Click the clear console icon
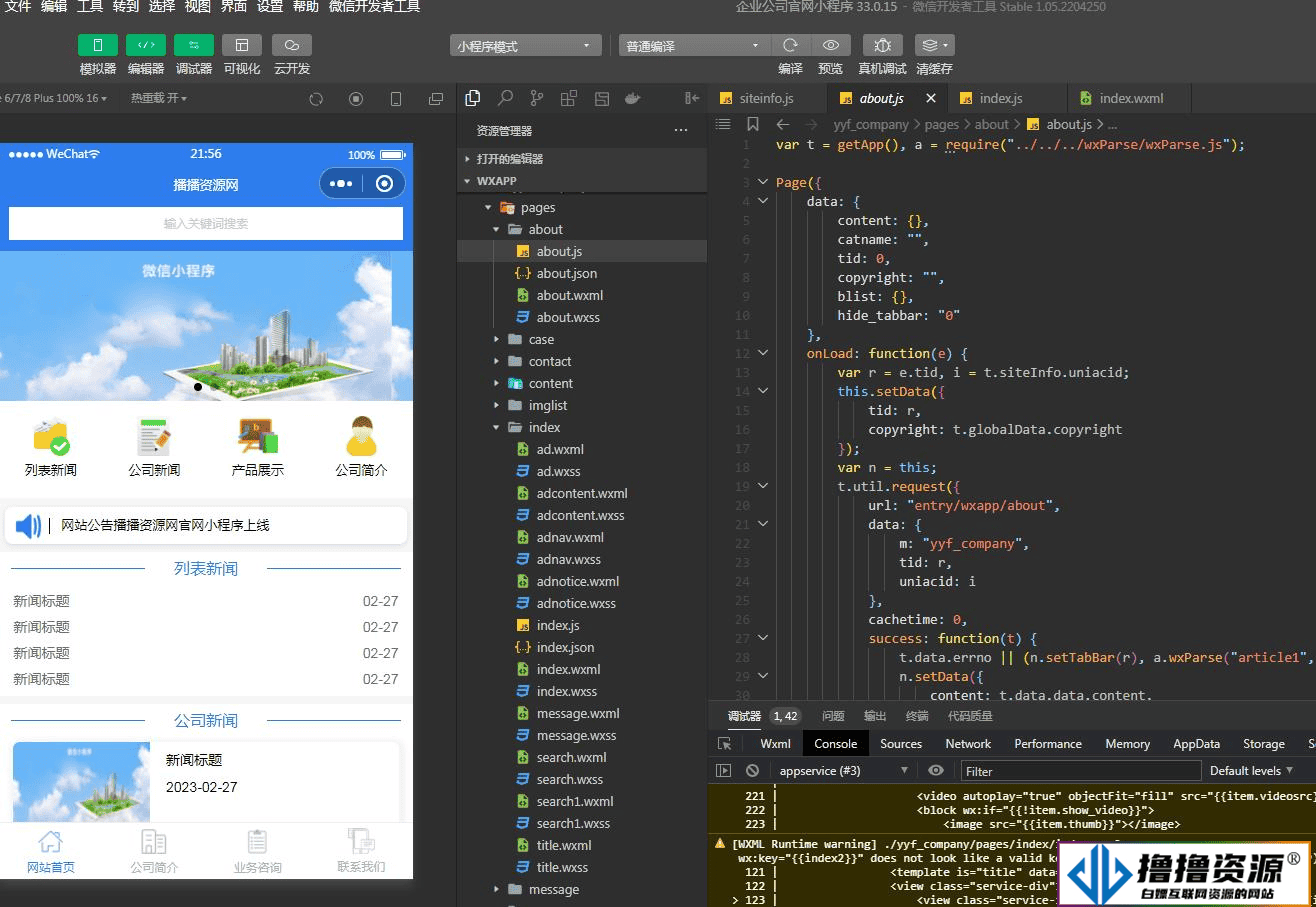This screenshot has height=907, width=1316. 752,770
